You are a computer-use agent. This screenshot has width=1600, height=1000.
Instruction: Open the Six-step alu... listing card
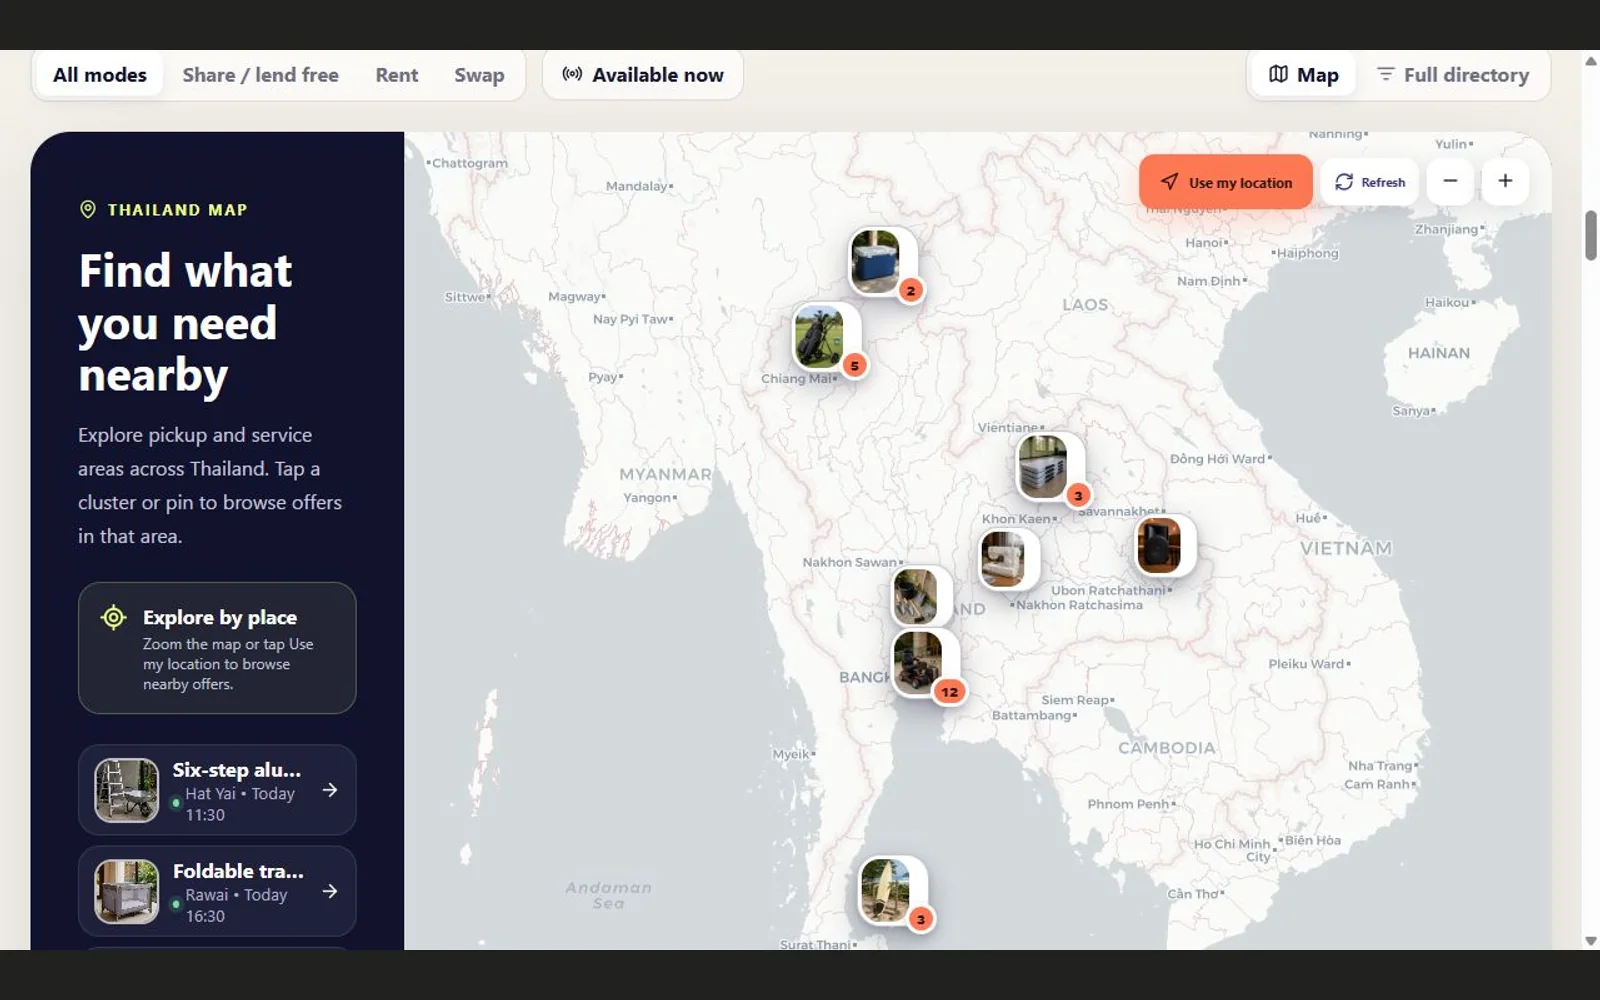point(217,790)
